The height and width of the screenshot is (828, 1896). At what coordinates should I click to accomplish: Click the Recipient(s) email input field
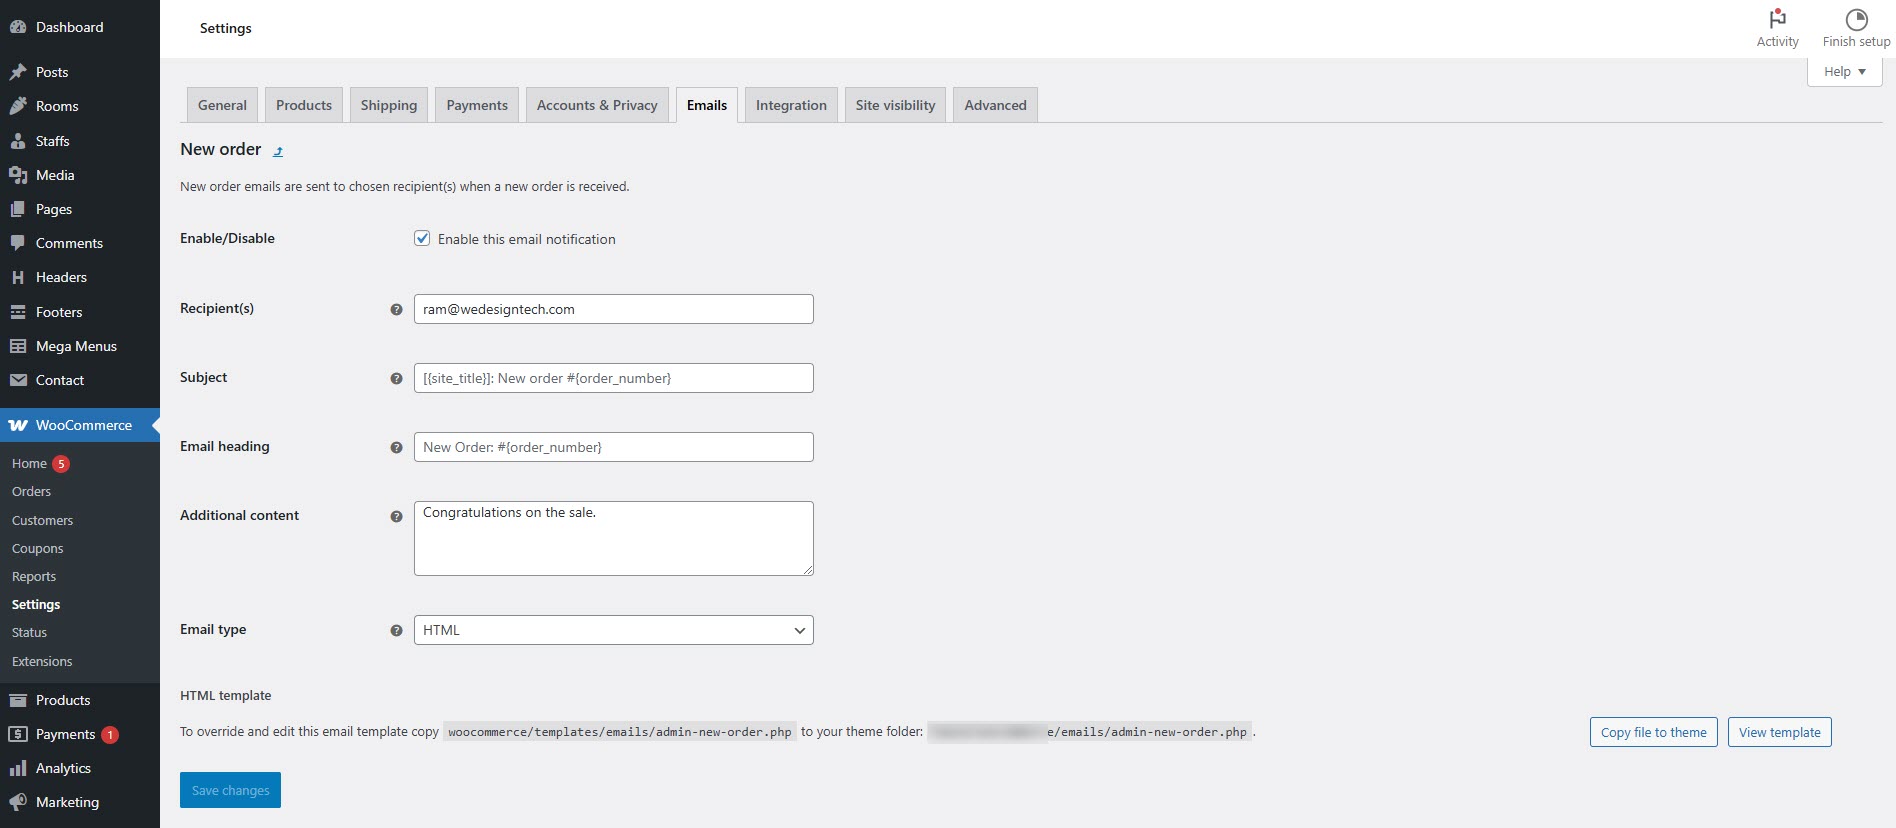tap(613, 309)
